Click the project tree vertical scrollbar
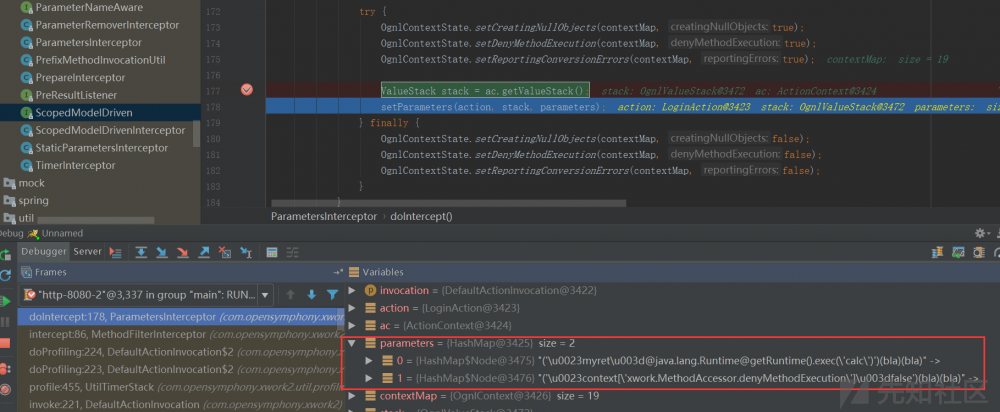This screenshot has width=1000, height=412. pos(196,133)
